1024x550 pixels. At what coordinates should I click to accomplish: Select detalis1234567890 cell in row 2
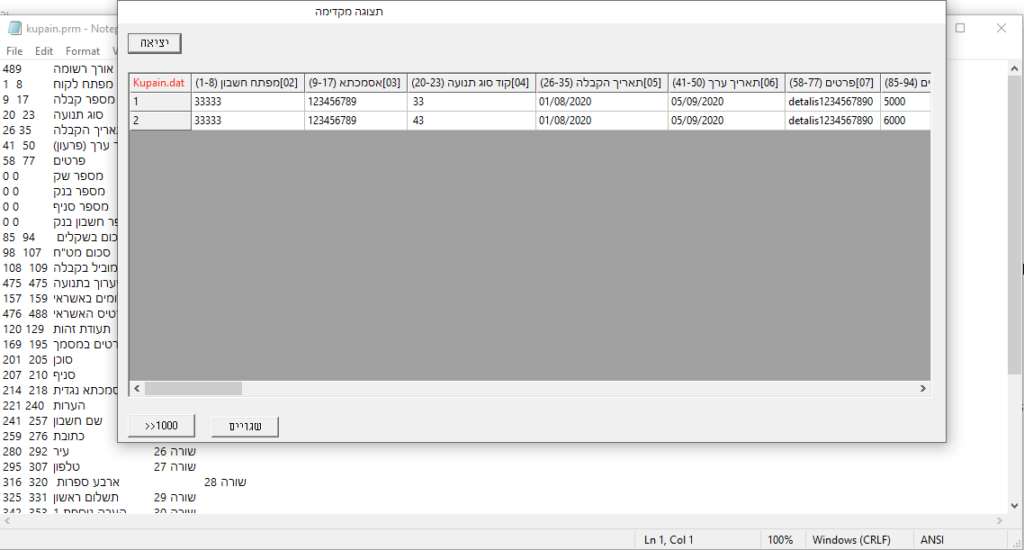[x=831, y=121]
